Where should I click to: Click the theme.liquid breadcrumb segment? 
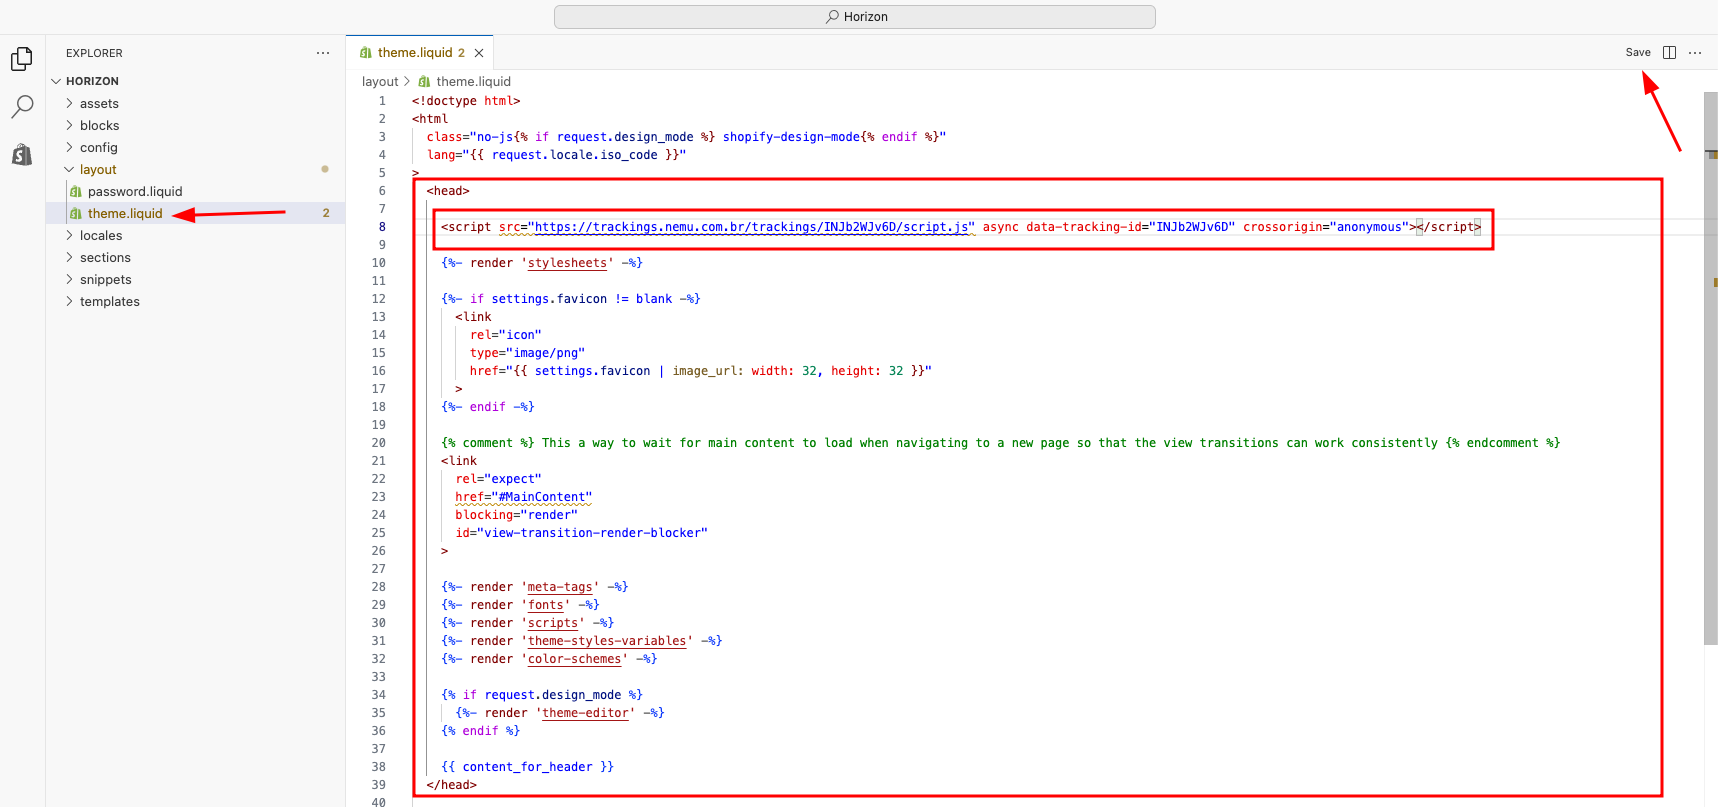click(473, 82)
